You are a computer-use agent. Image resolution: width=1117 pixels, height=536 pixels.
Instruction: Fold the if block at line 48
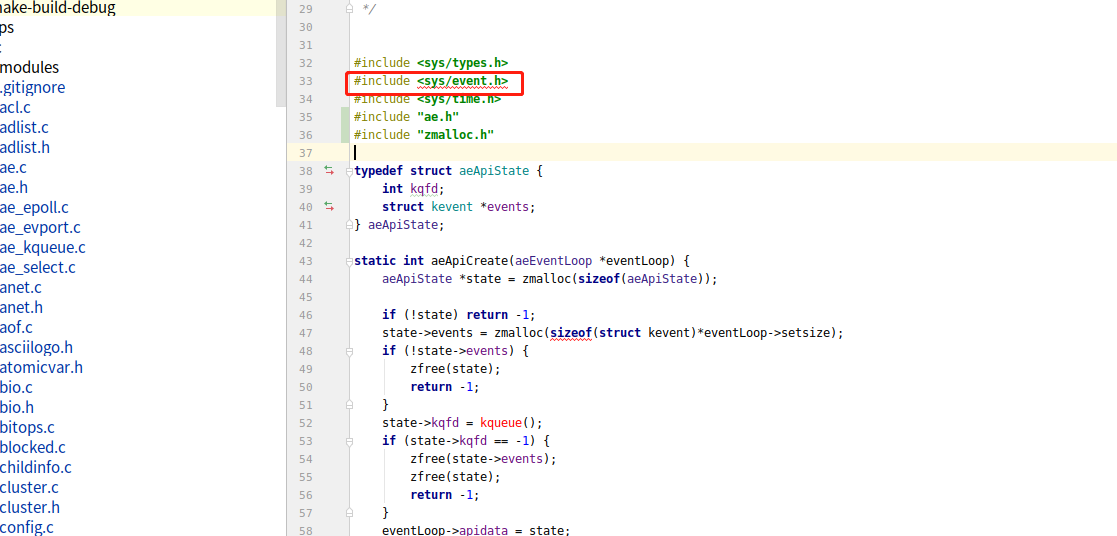349,351
